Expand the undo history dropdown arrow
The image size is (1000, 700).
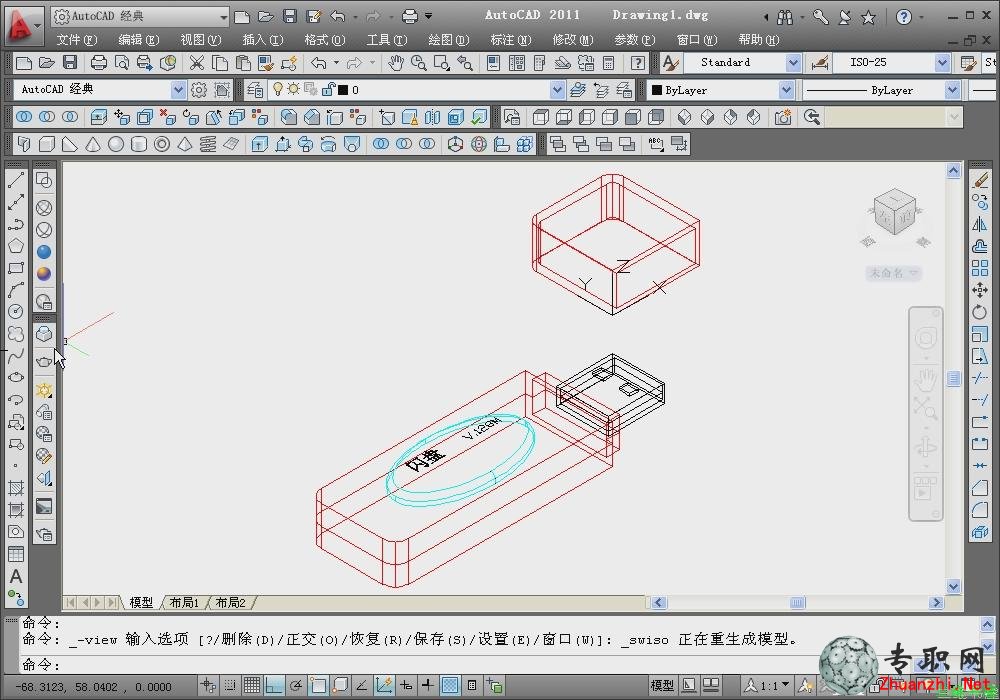click(x=336, y=62)
